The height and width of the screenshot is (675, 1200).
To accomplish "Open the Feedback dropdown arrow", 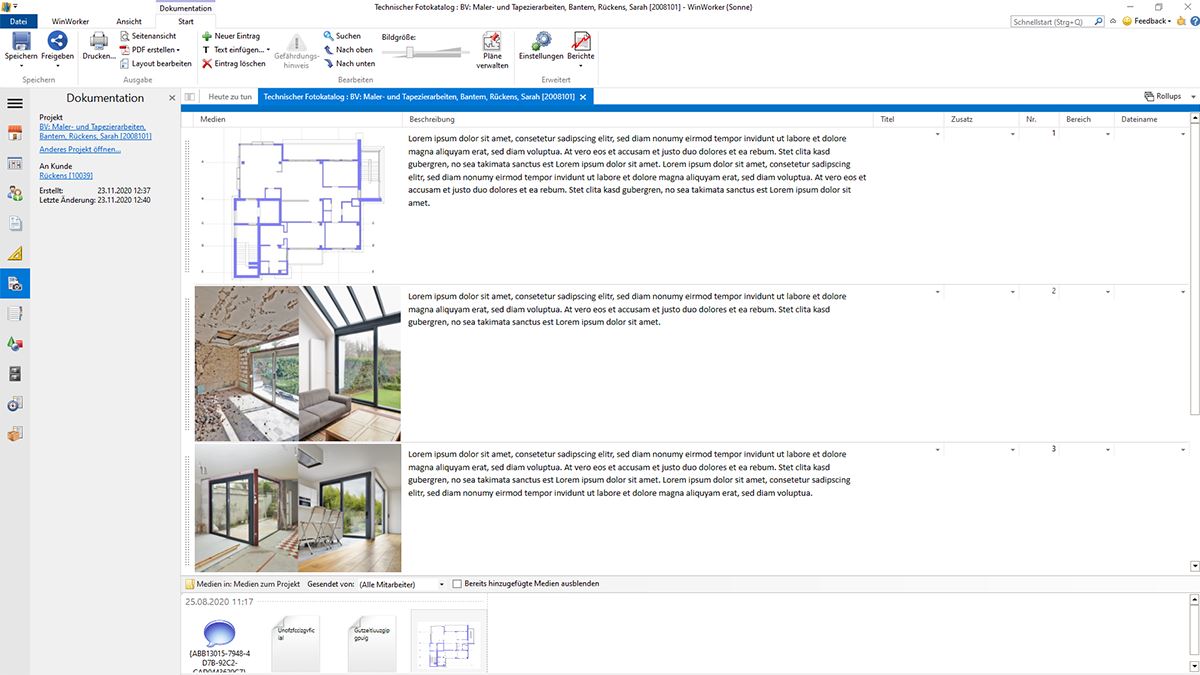I will 1168,21.
